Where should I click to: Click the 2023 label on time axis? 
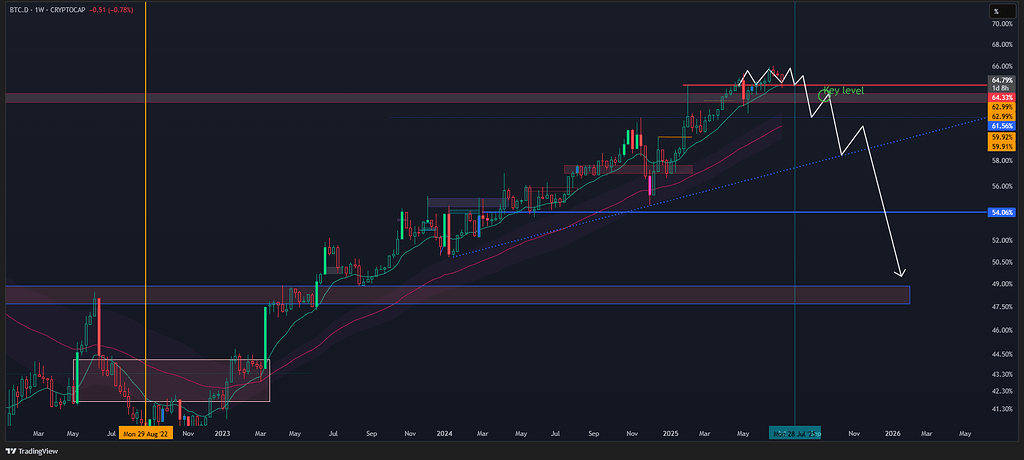223,433
